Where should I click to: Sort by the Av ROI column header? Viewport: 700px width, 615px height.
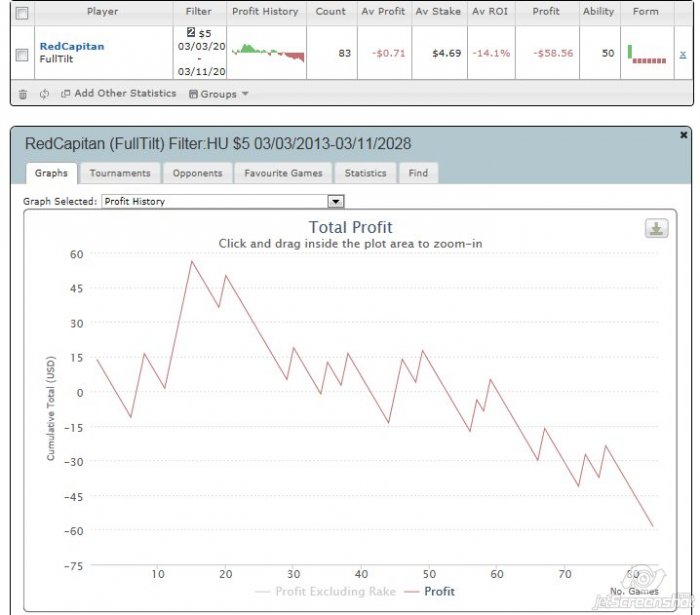(x=490, y=12)
